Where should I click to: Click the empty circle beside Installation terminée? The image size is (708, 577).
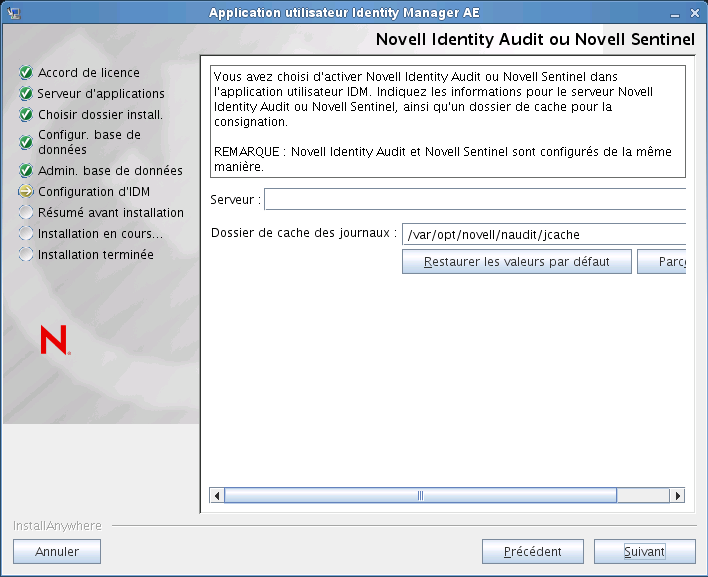26,255
